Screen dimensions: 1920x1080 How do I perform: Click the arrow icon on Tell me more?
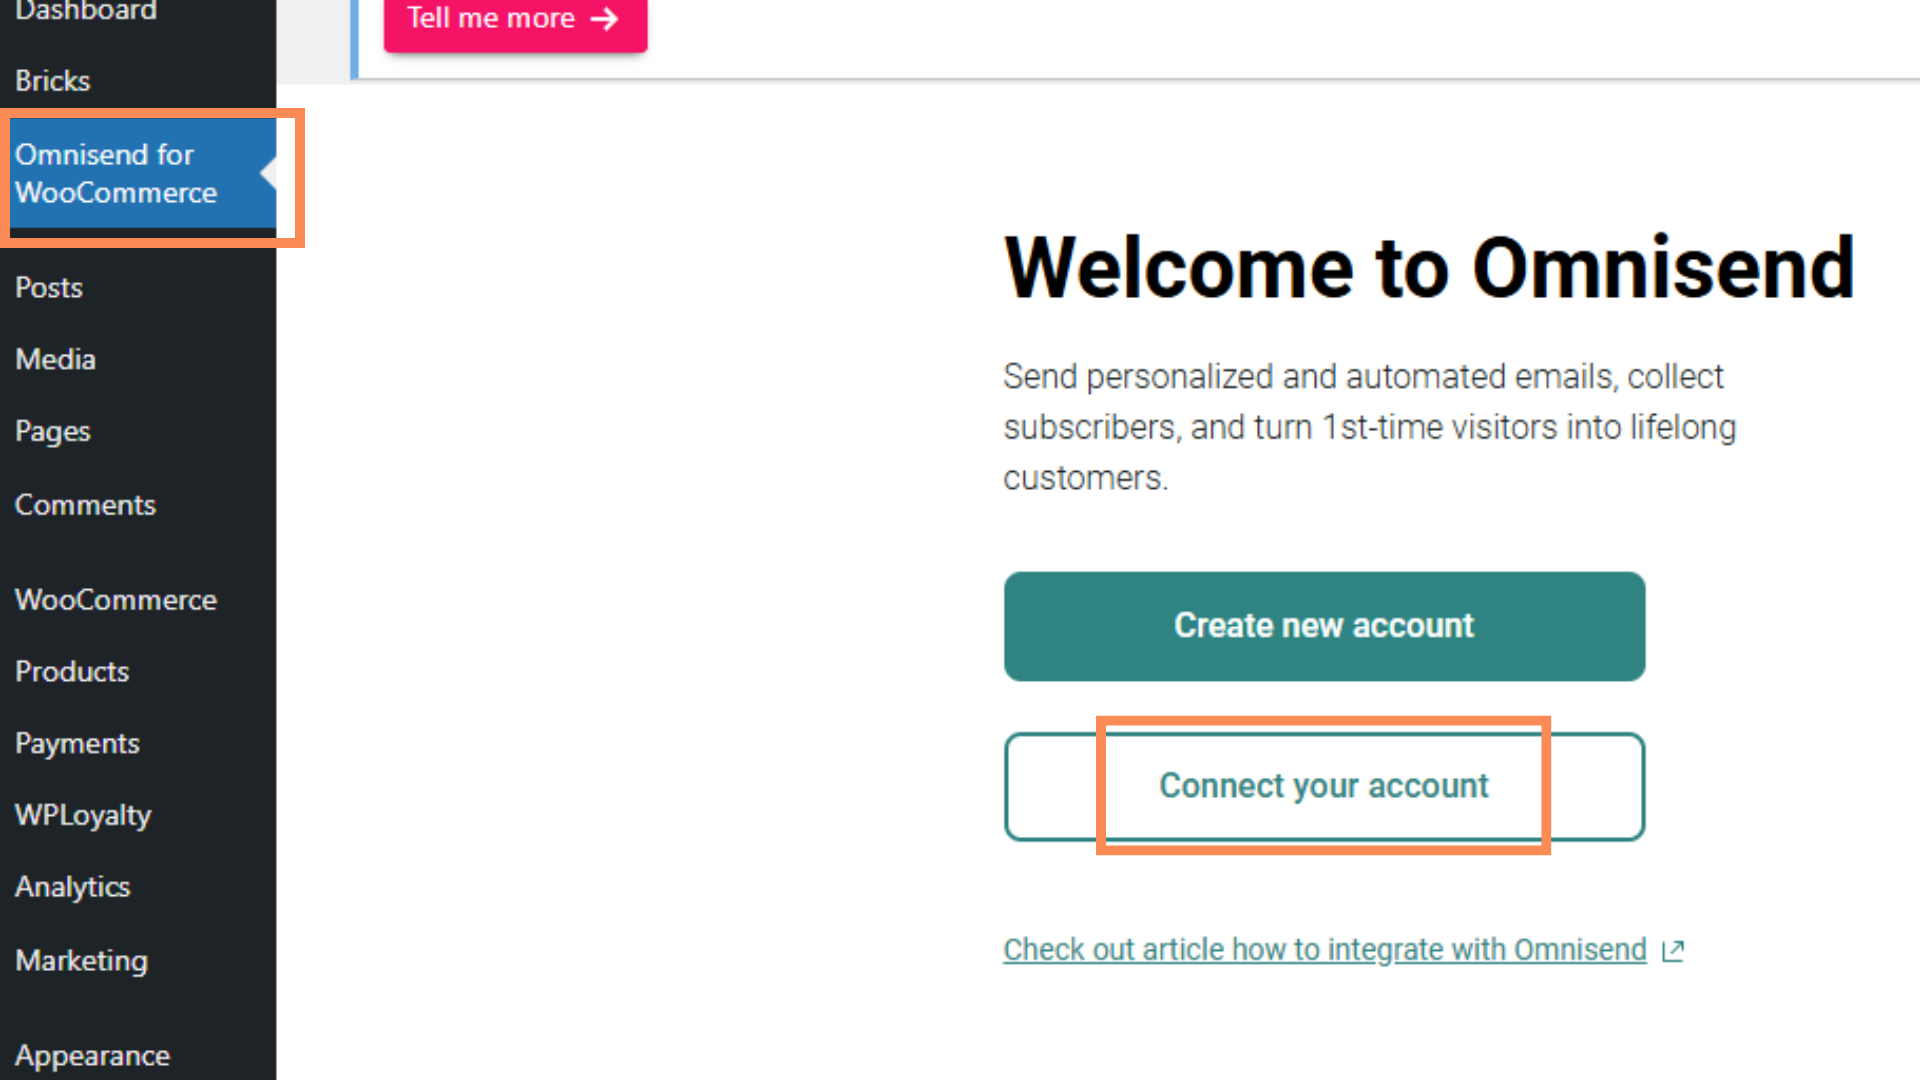(x=604, y=19)
